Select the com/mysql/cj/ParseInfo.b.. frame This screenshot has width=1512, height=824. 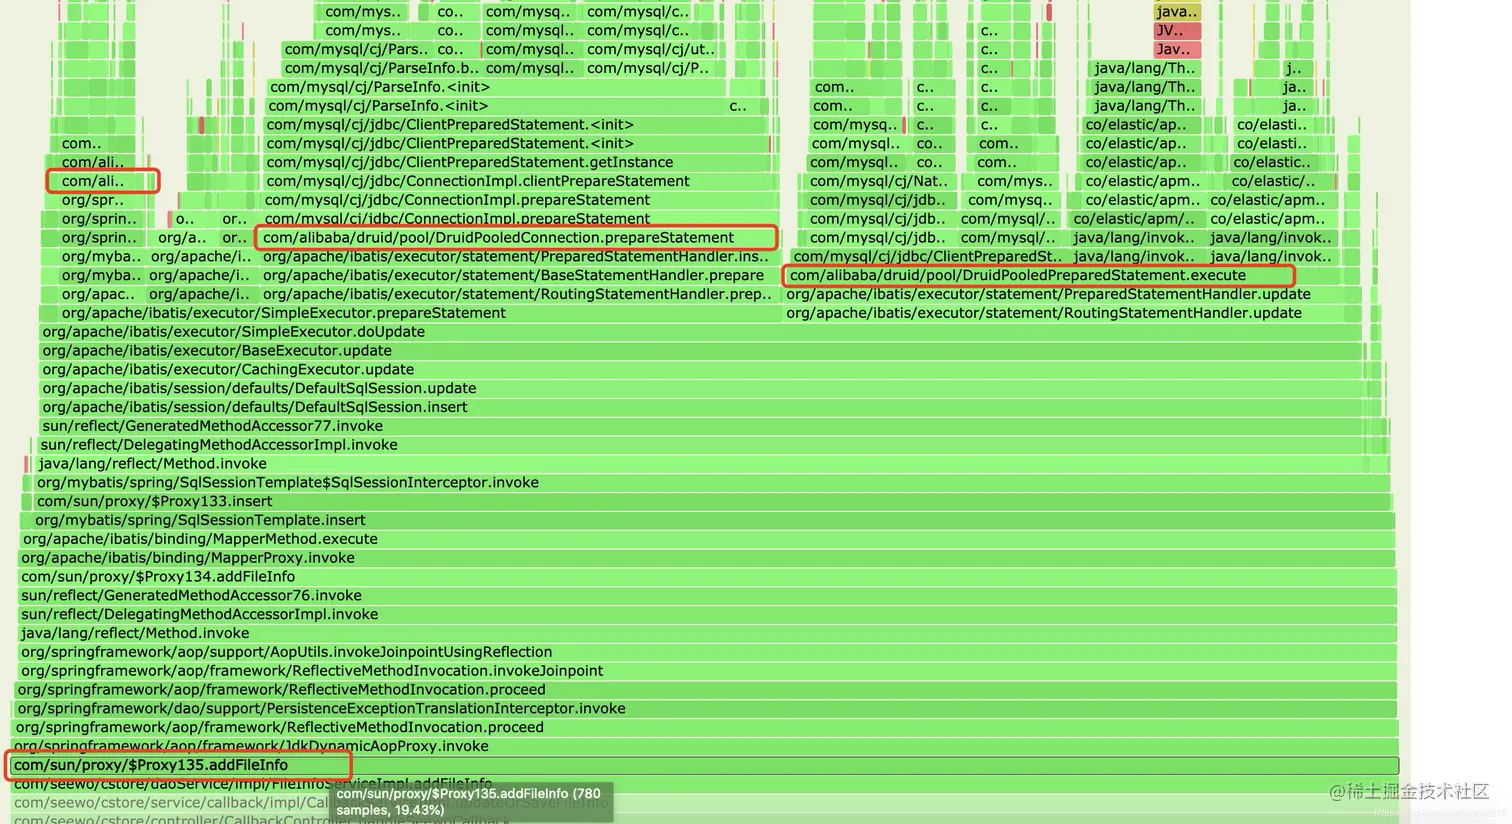click(x=381, y=68)
